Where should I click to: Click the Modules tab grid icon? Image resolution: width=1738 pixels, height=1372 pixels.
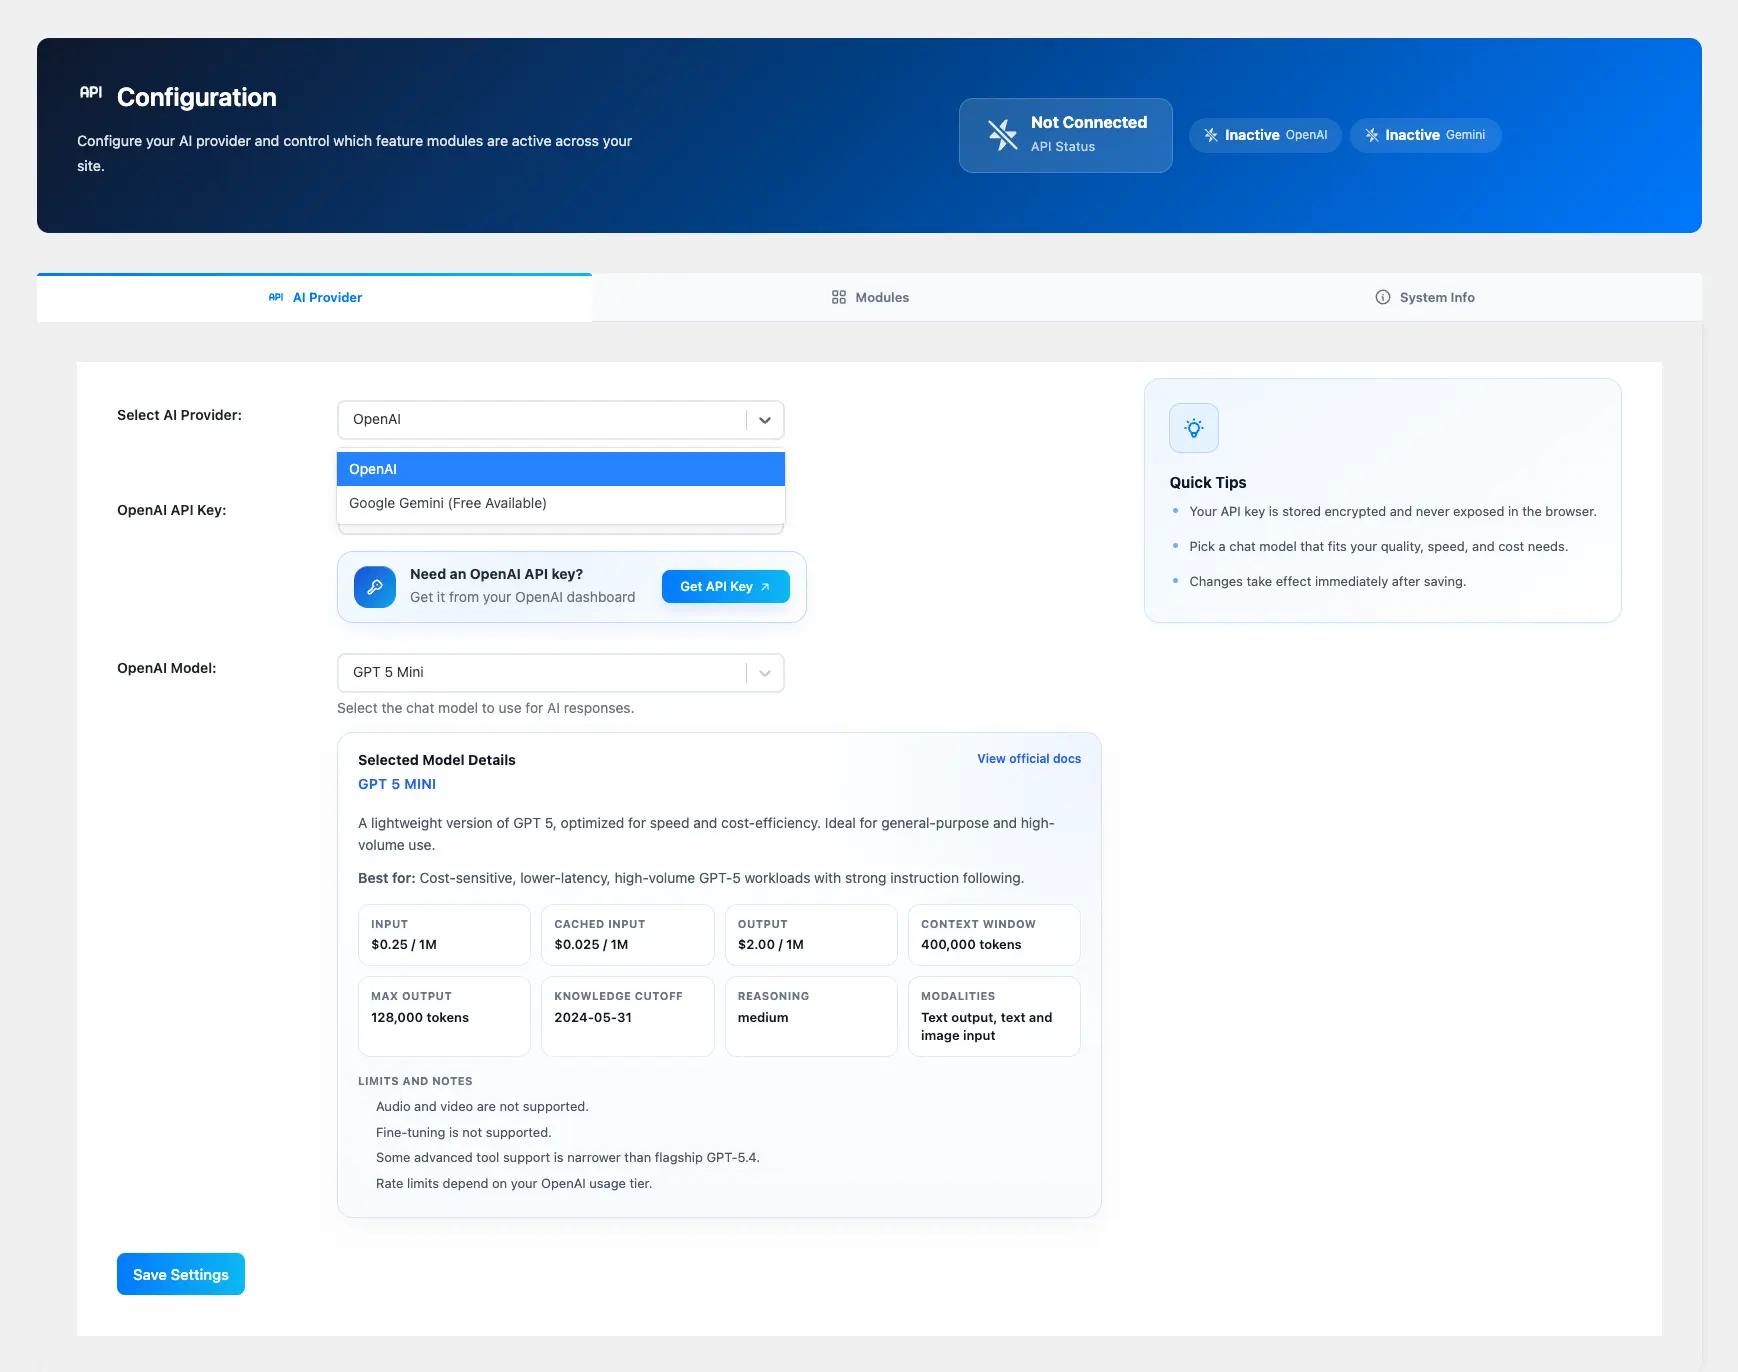click(x=839, y=297)
